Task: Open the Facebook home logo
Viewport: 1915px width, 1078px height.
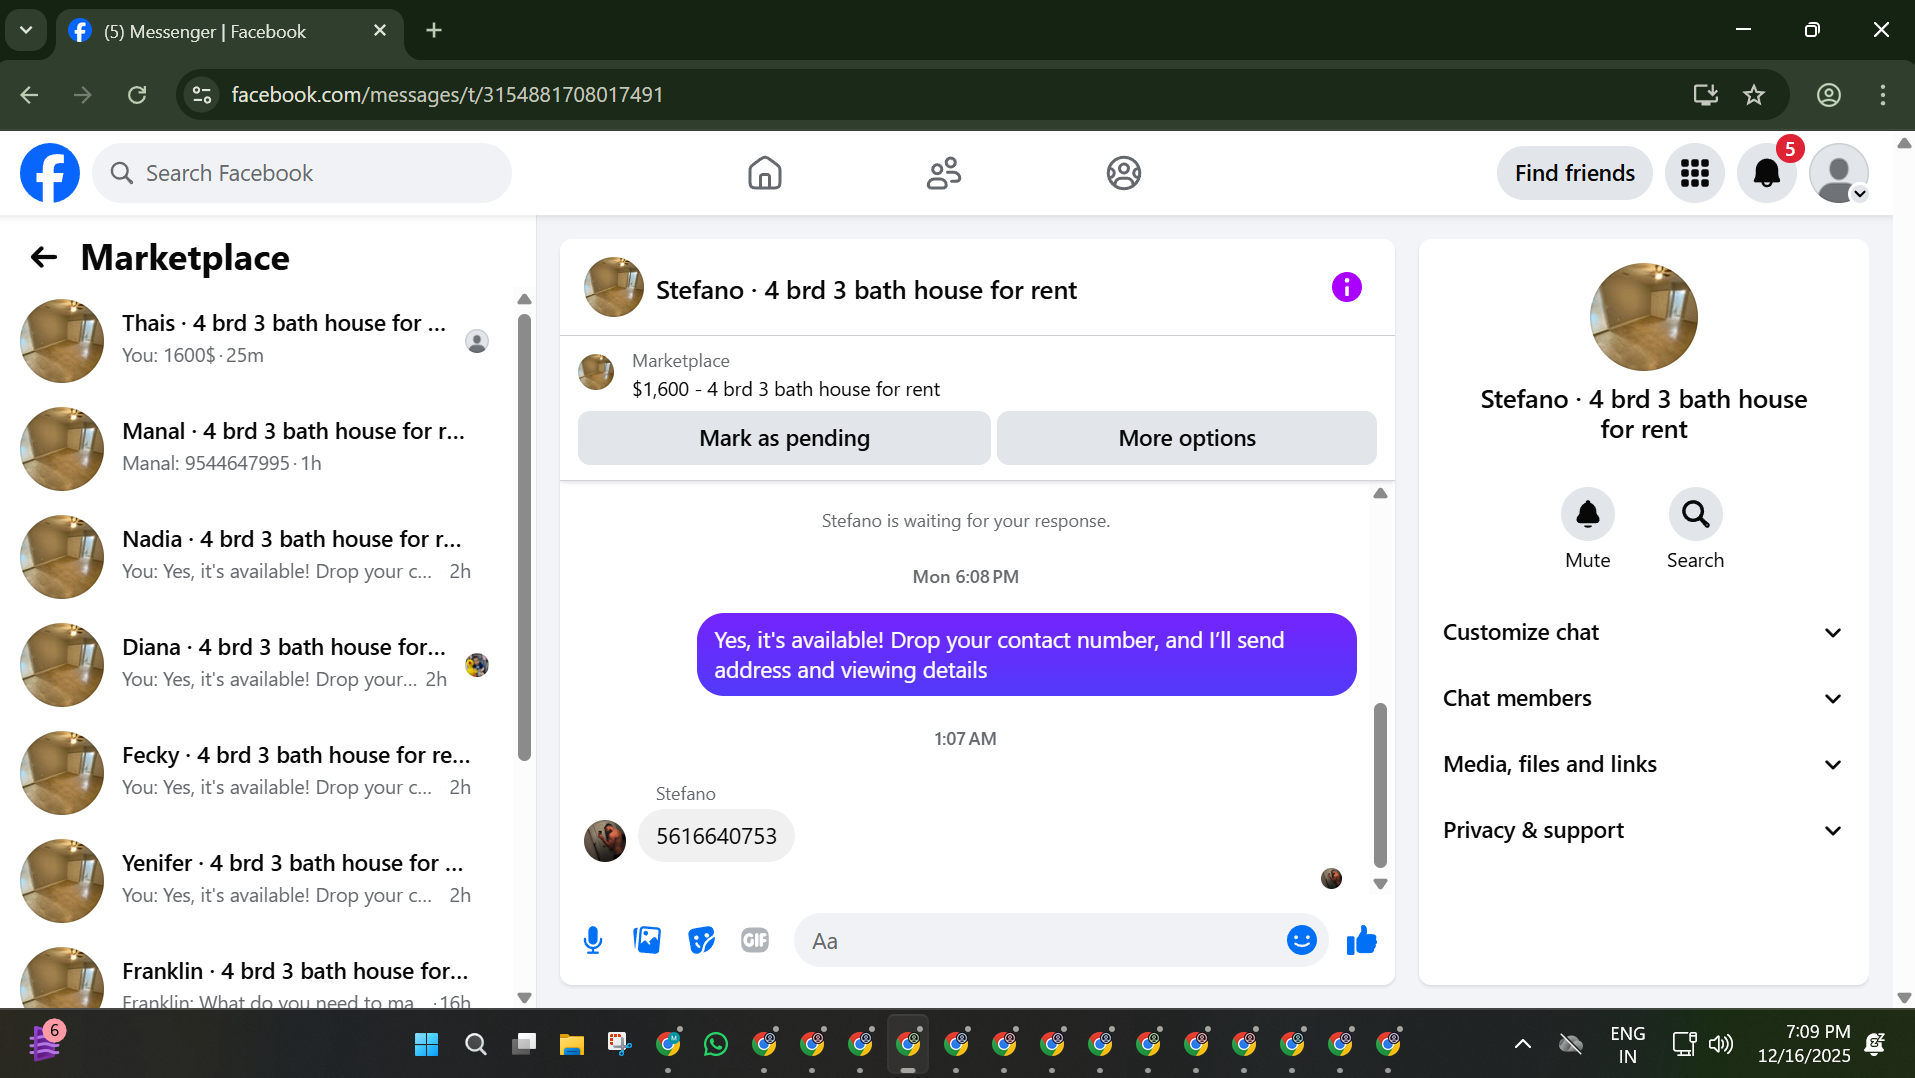Action: 50,173
